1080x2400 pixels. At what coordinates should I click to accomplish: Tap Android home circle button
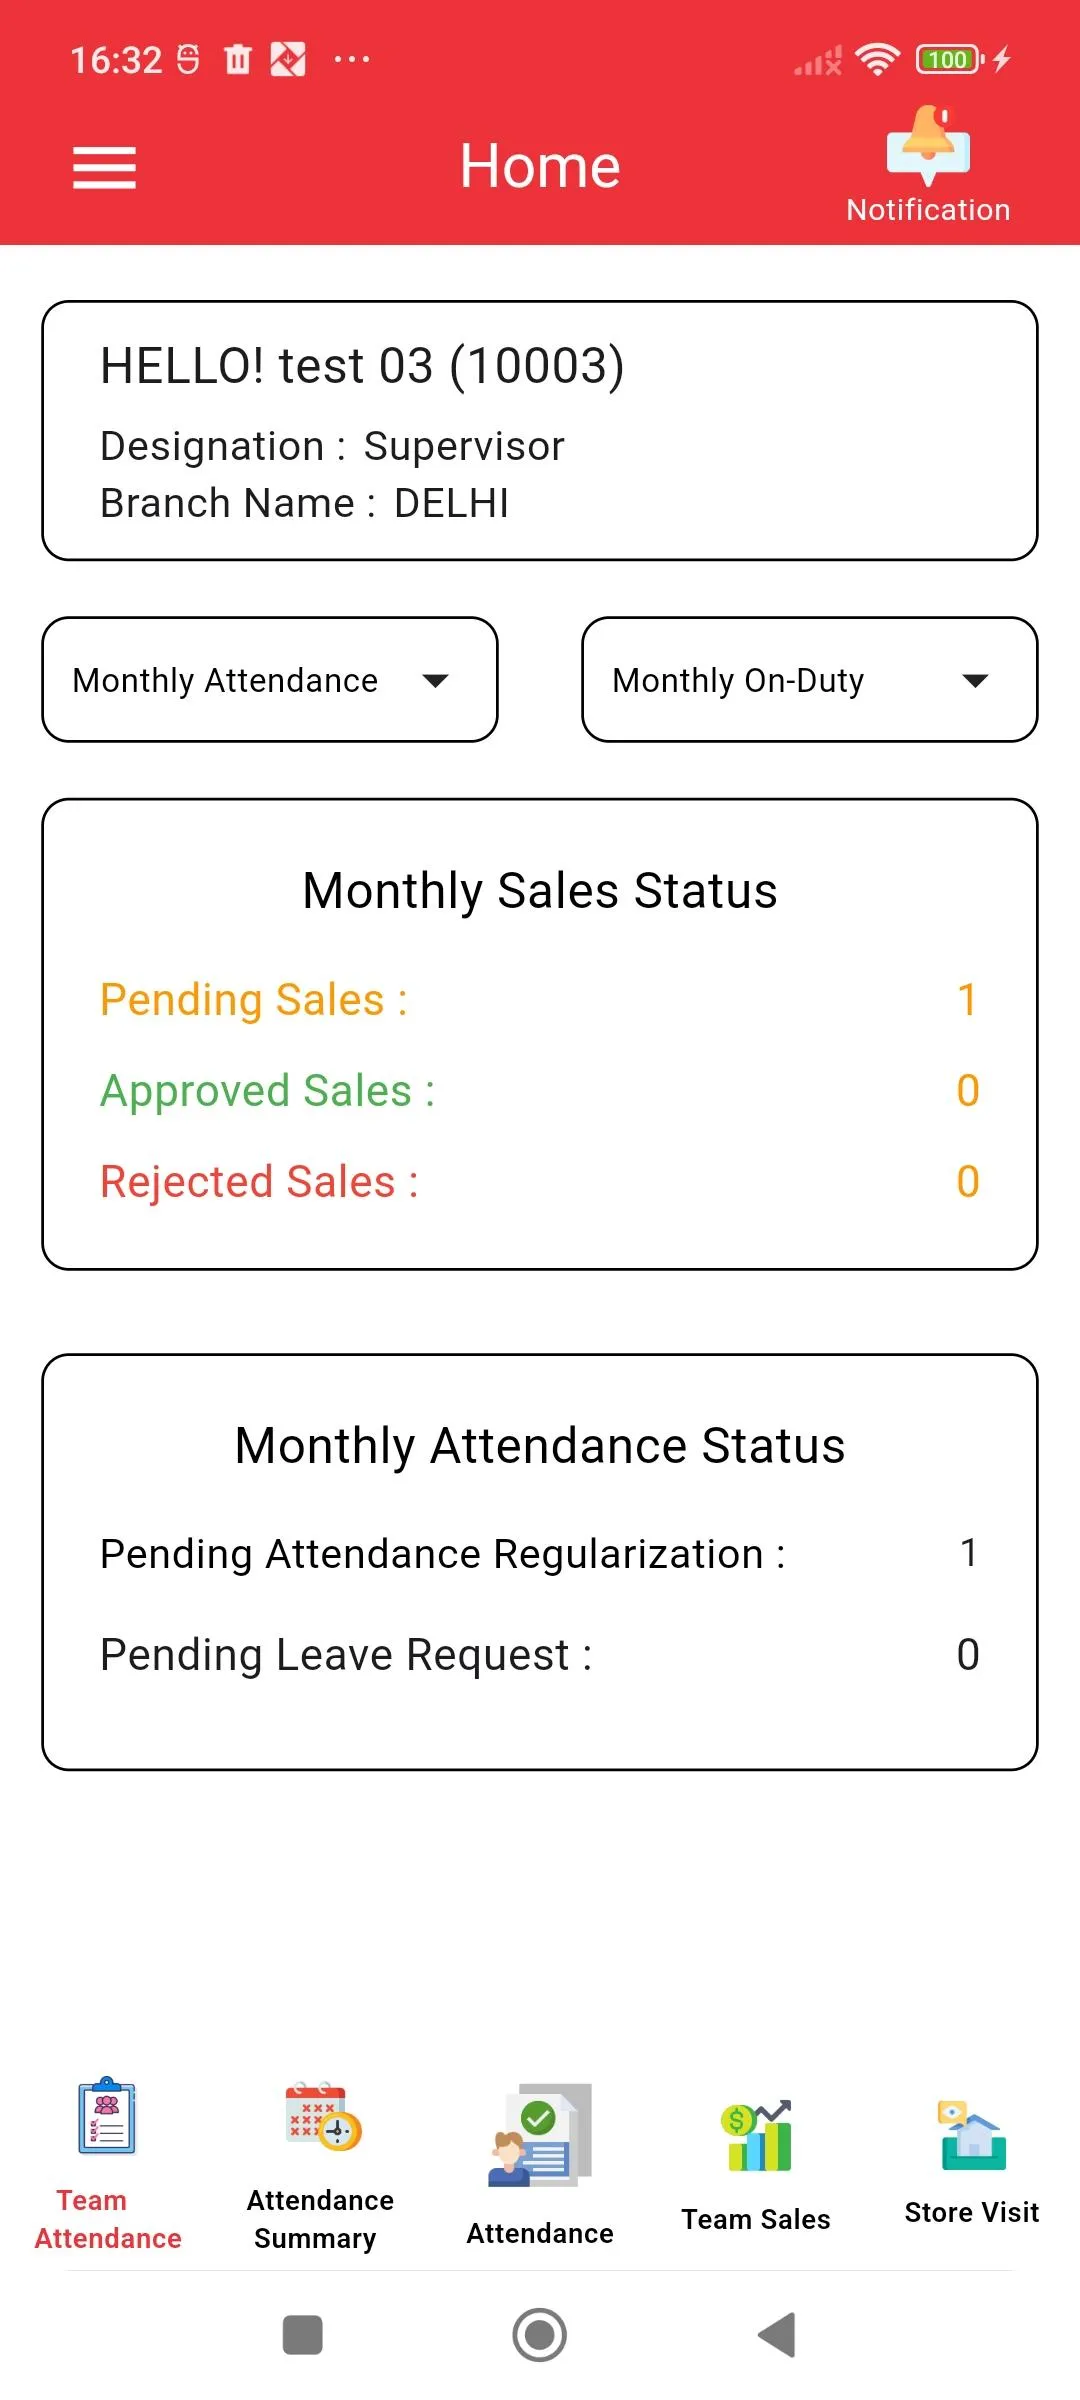click(540, 2335)
